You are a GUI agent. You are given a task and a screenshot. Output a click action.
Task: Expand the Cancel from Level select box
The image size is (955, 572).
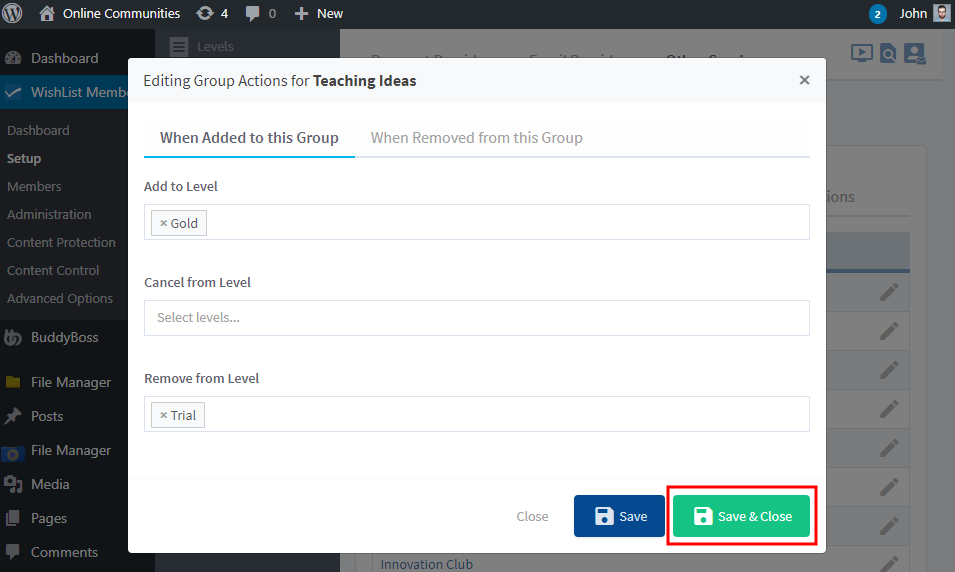tap(476, 318)
